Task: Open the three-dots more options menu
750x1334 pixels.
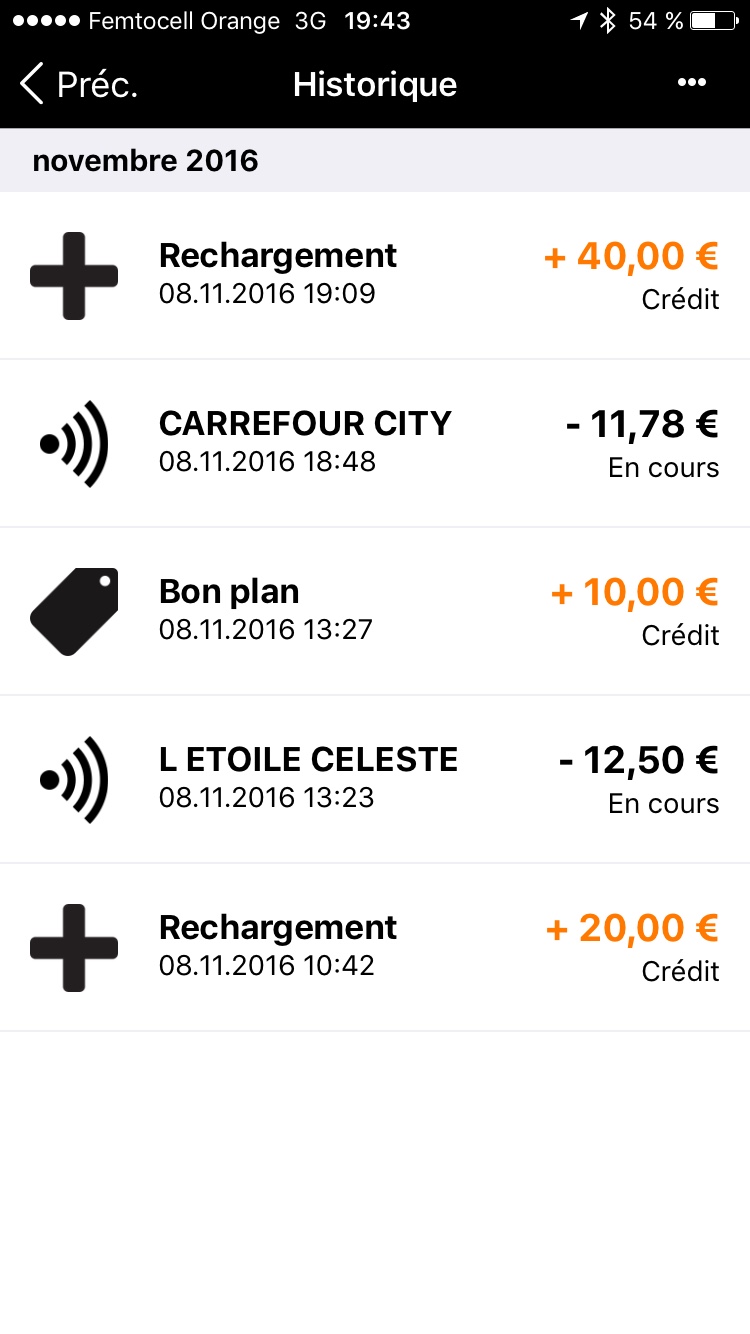Action: [692, 83]
